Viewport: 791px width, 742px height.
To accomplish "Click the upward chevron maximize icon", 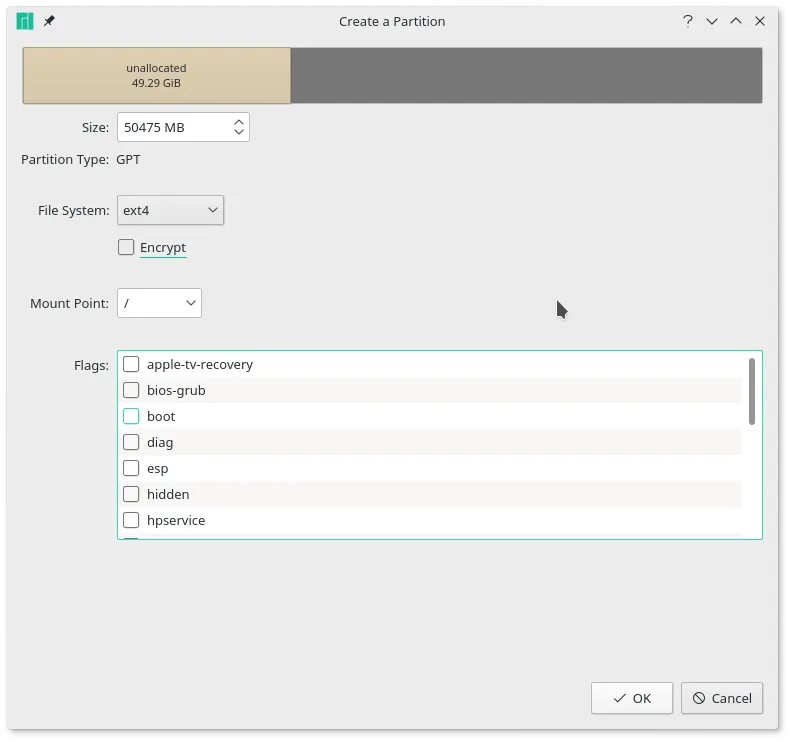I will pos(736,21).
